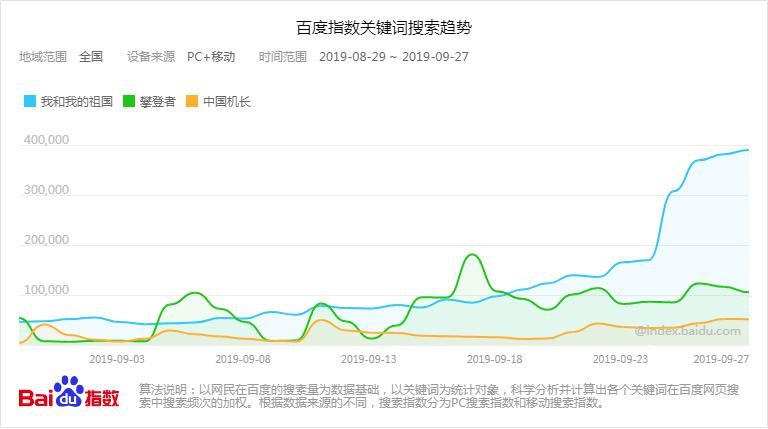The image size is (768, 429).
Task: Select the 2019-09-03 date on the axis
Action: [117, 357]
